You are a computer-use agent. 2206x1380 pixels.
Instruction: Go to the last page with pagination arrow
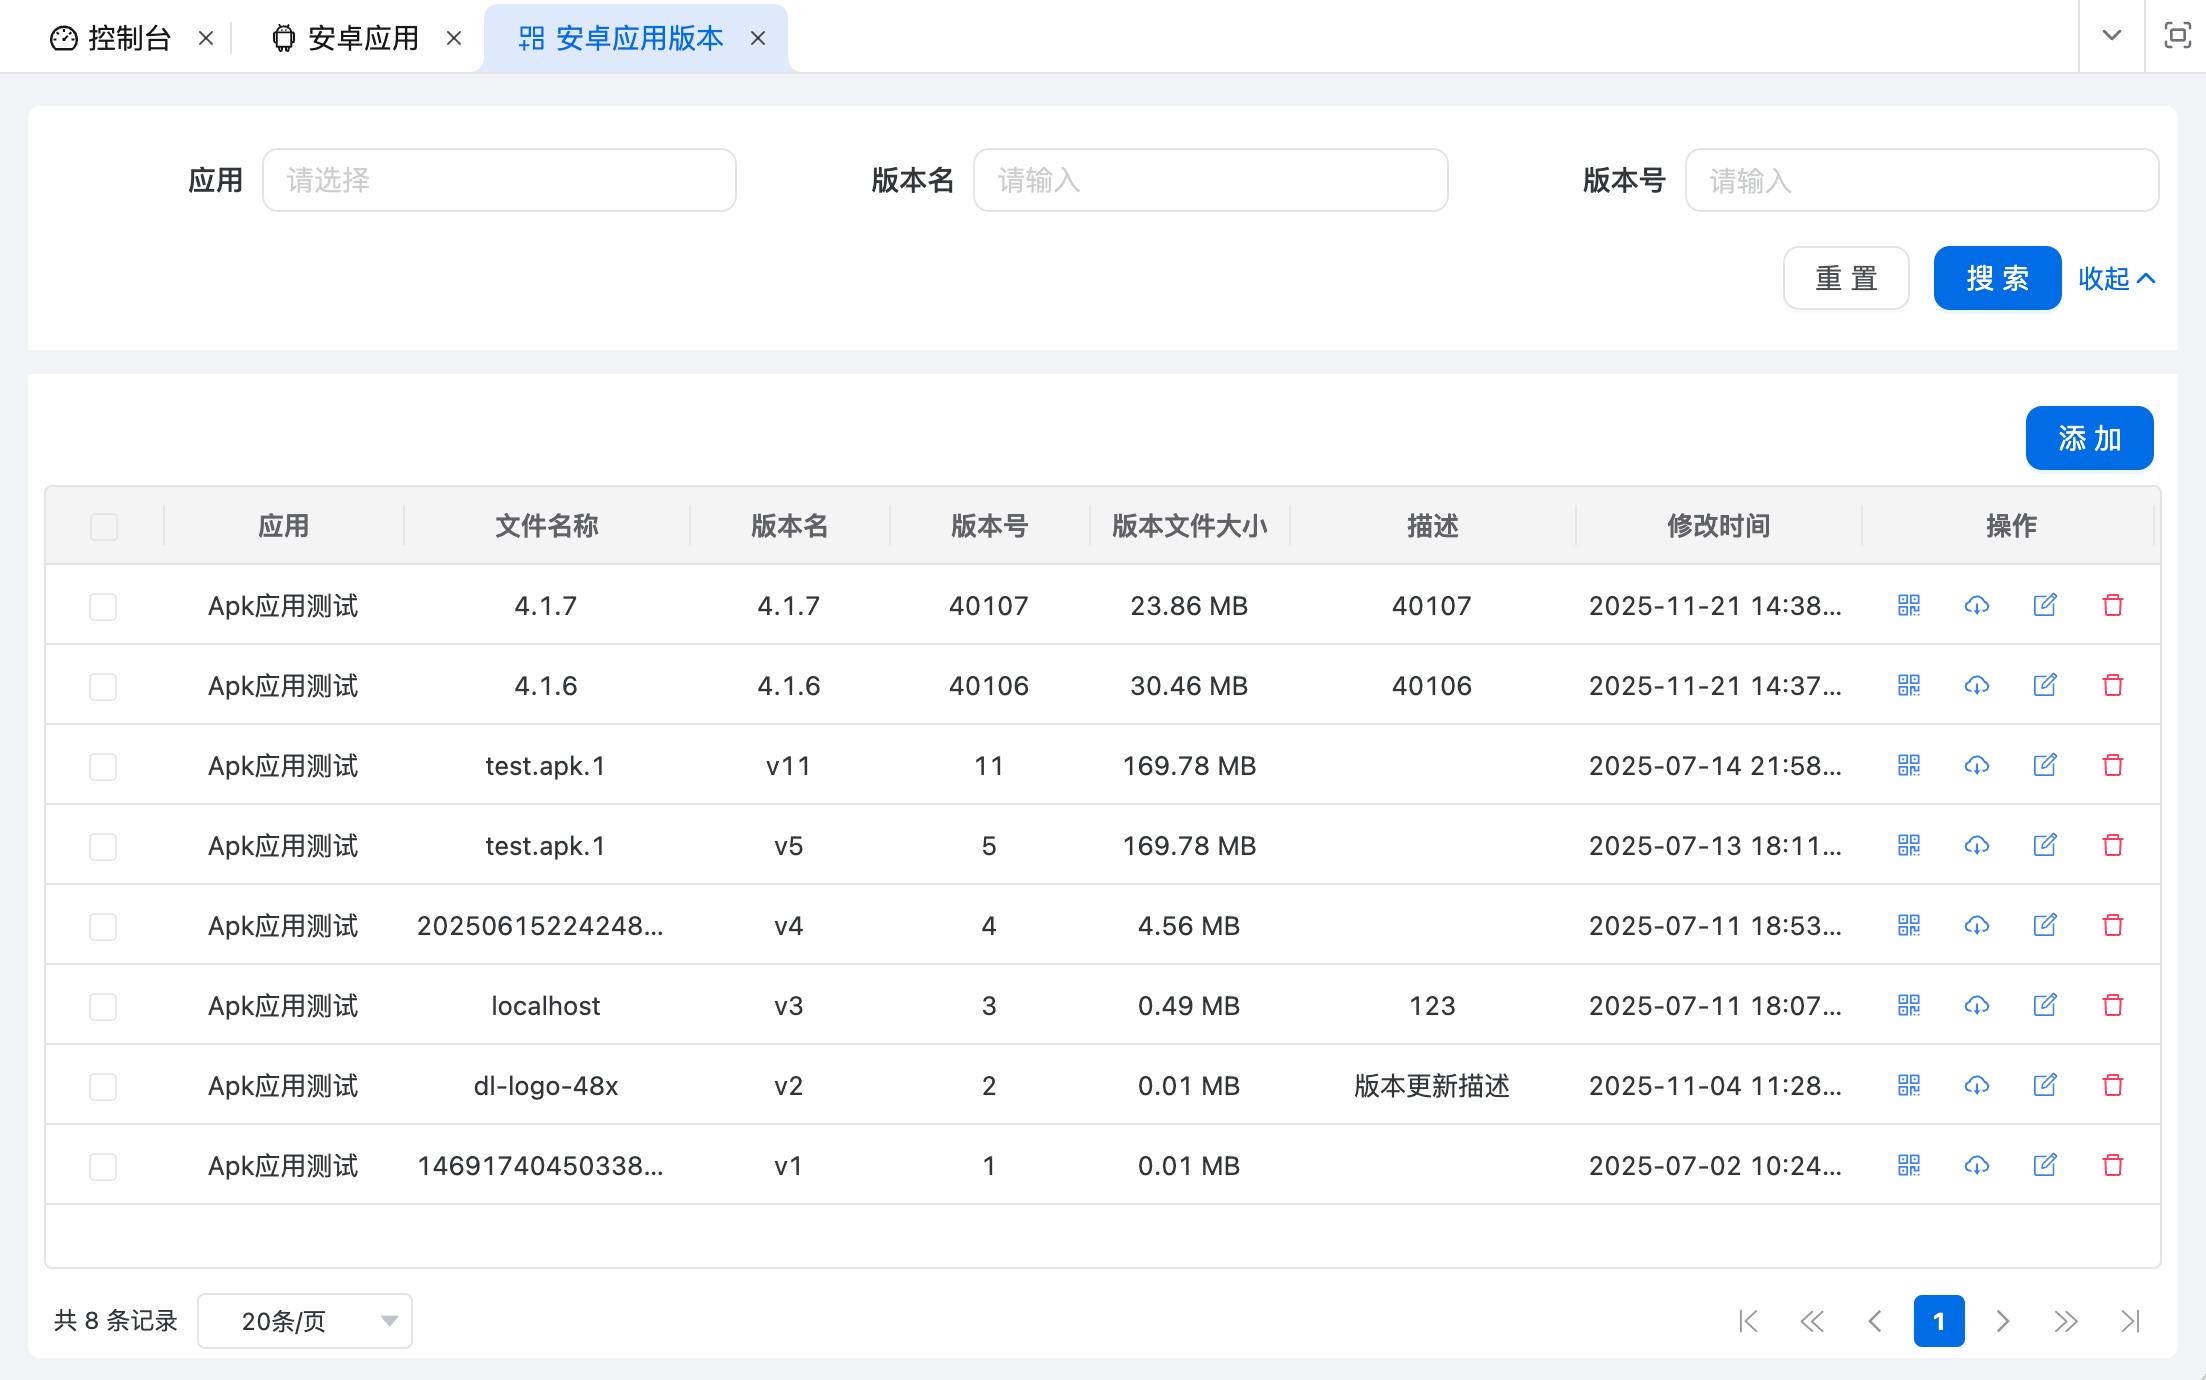2129,1320
